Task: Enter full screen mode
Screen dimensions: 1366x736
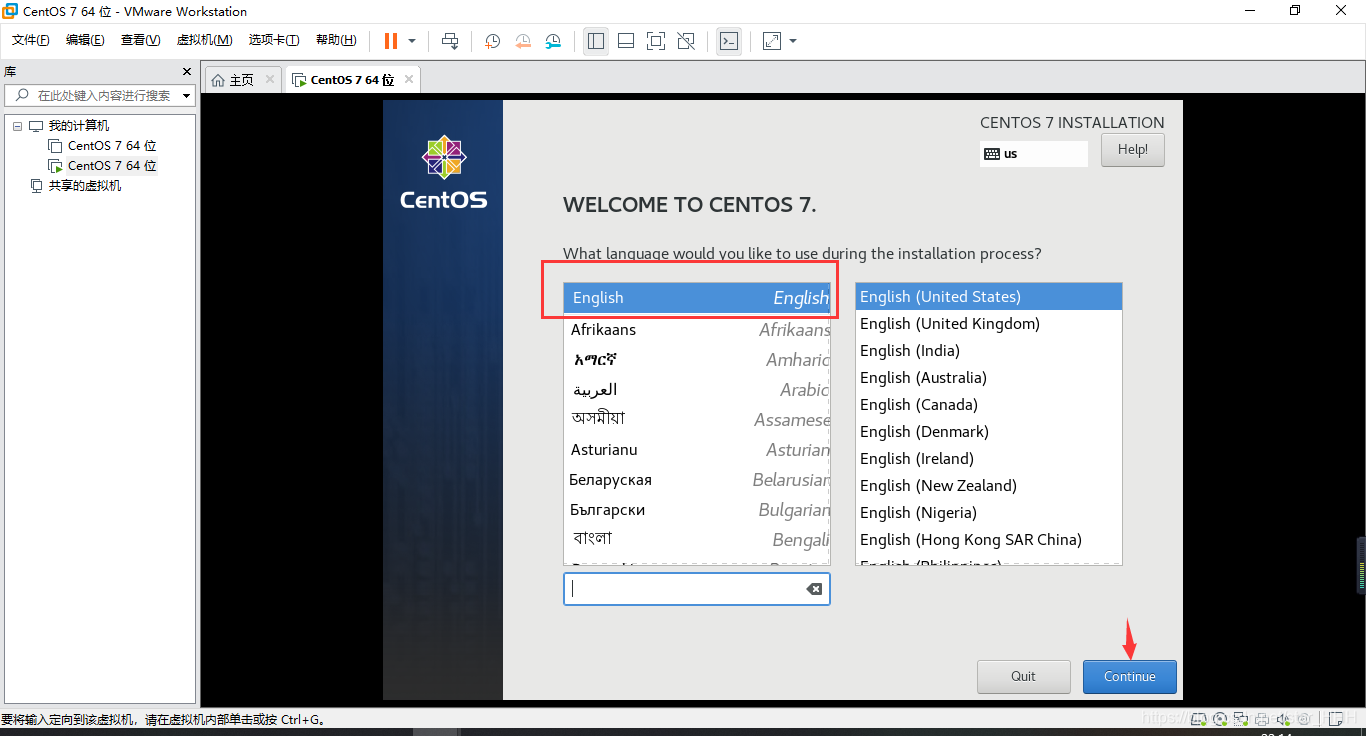Action: pos(656,41)
